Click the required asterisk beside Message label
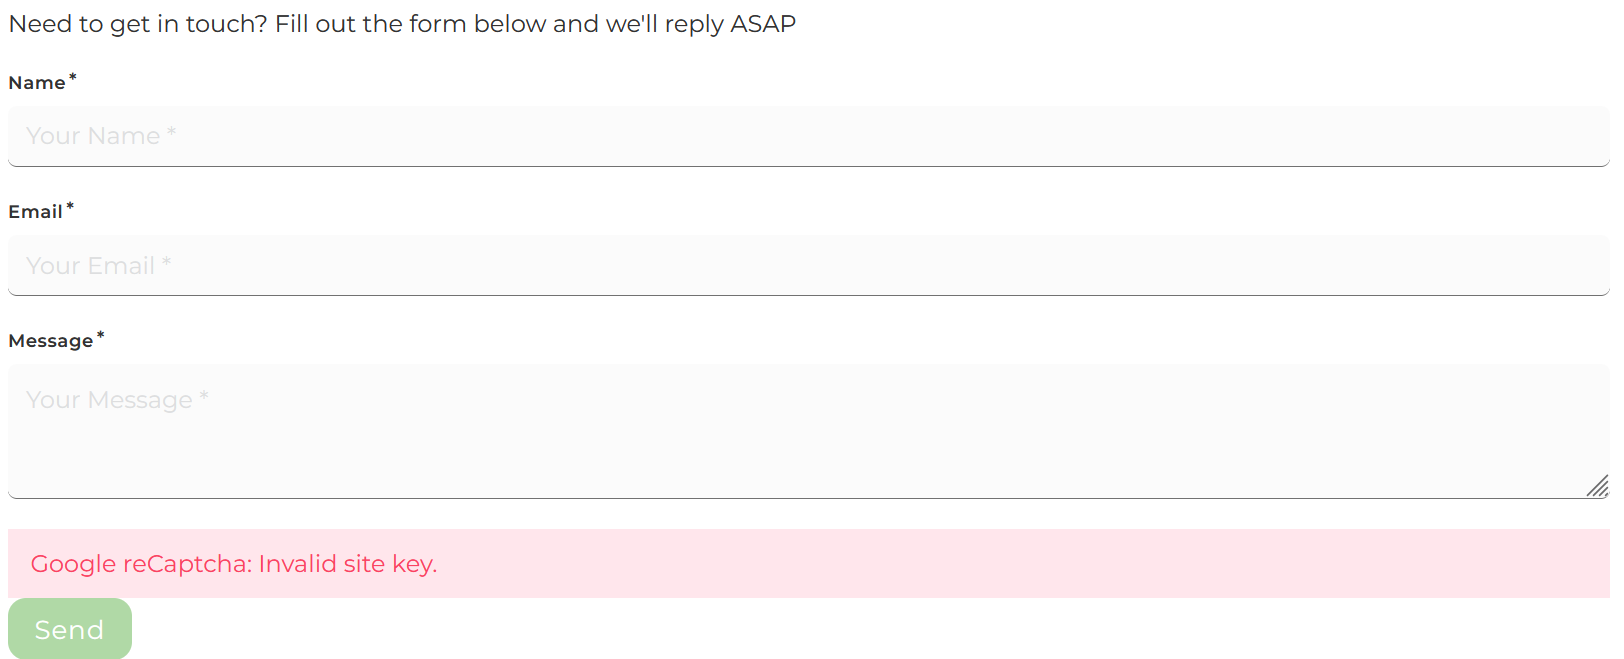The image size is (1624, 659). 100,336
